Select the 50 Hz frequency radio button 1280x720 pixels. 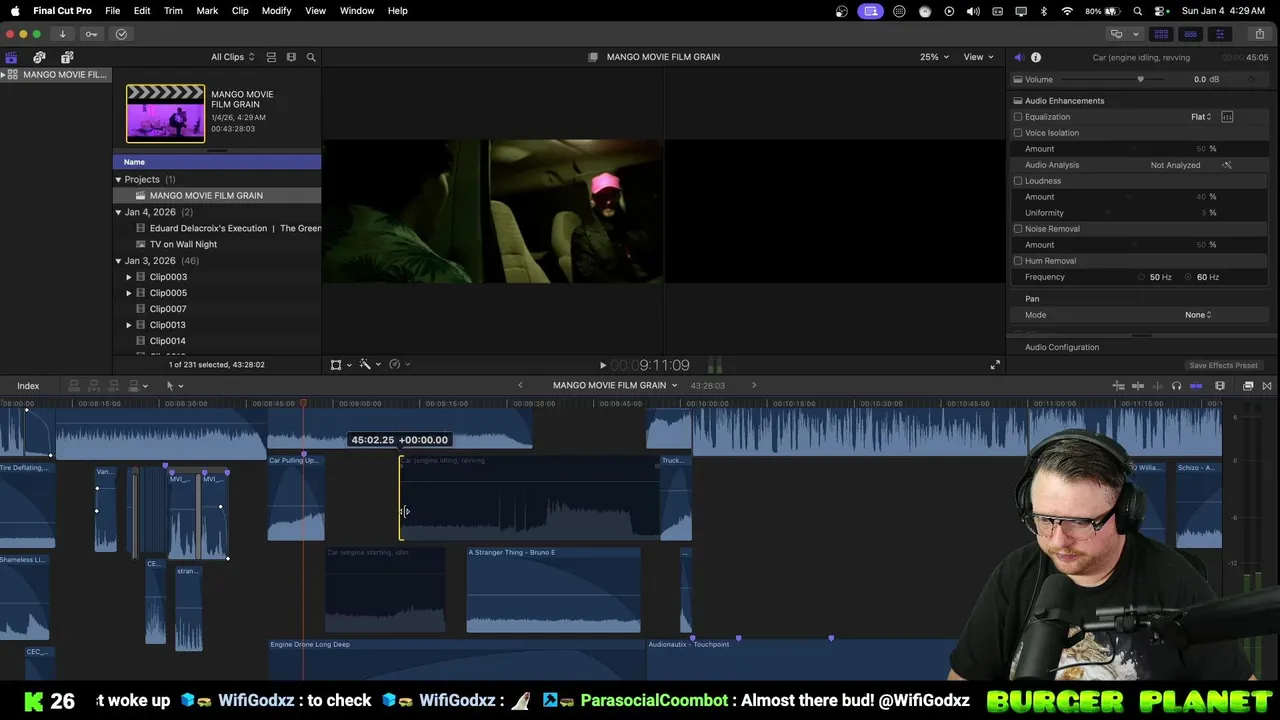click(x=1142, y=277)
